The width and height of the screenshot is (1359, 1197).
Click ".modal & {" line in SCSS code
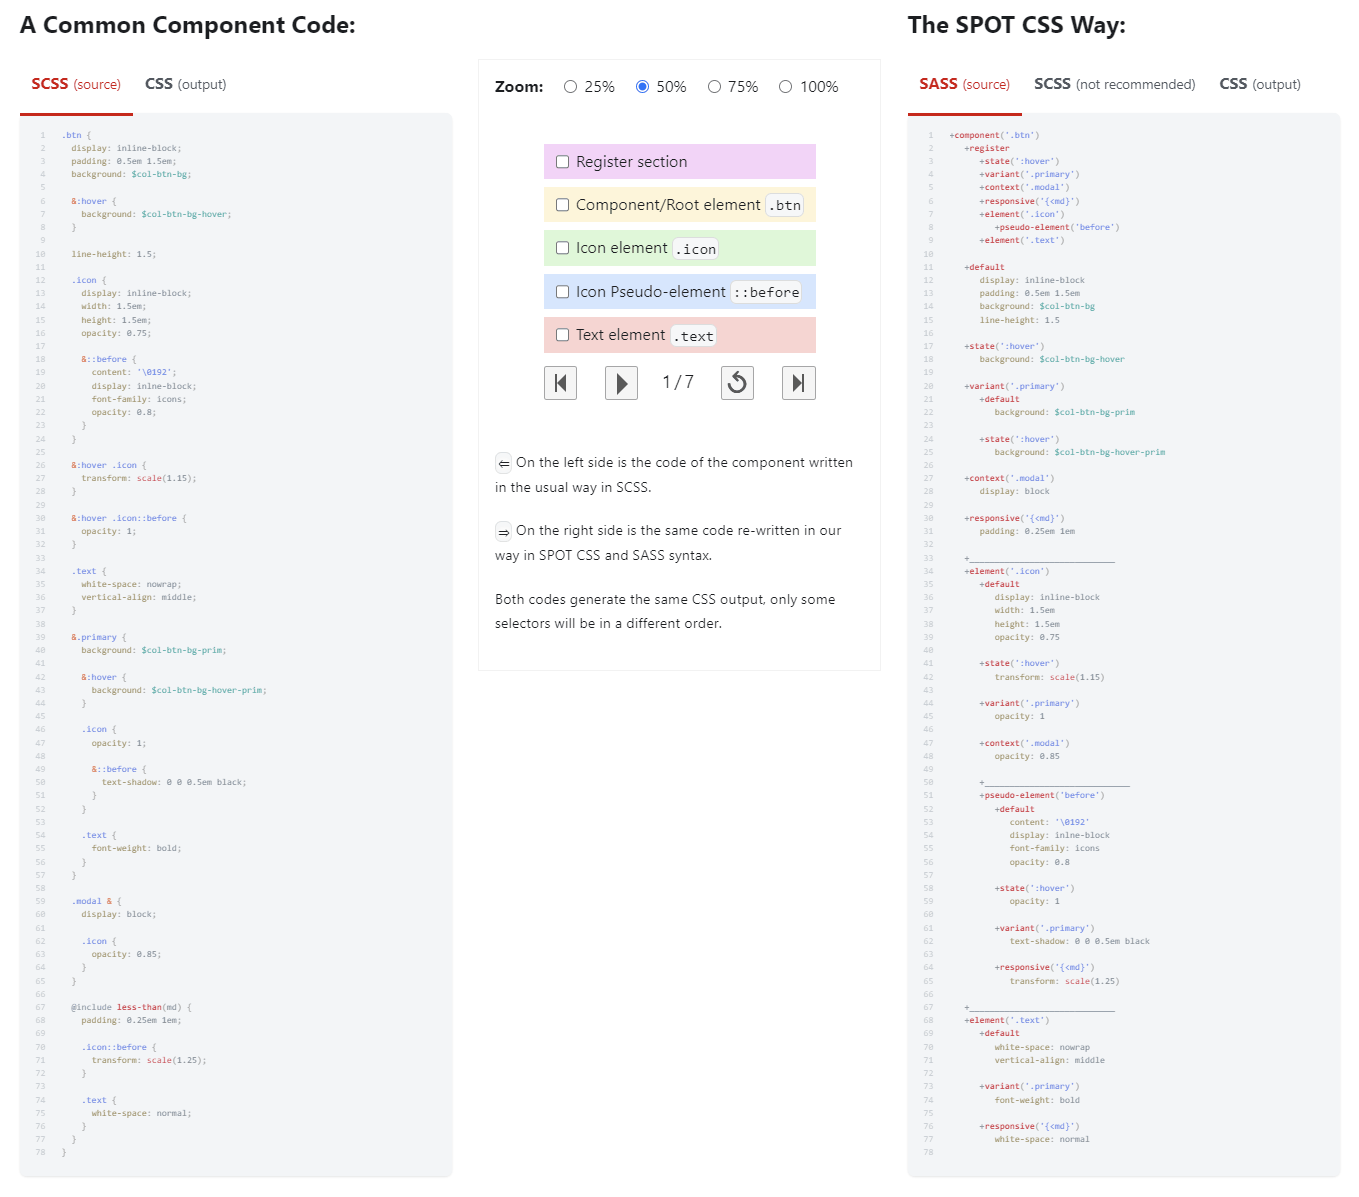coord(96,901)
